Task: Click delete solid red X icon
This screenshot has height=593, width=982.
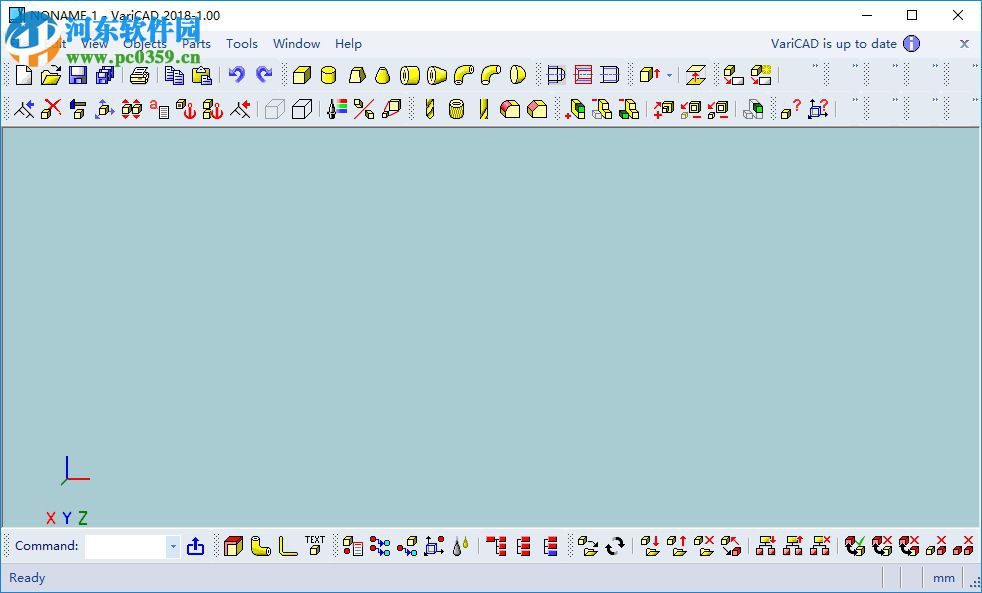Action: (x=51, y=109)
